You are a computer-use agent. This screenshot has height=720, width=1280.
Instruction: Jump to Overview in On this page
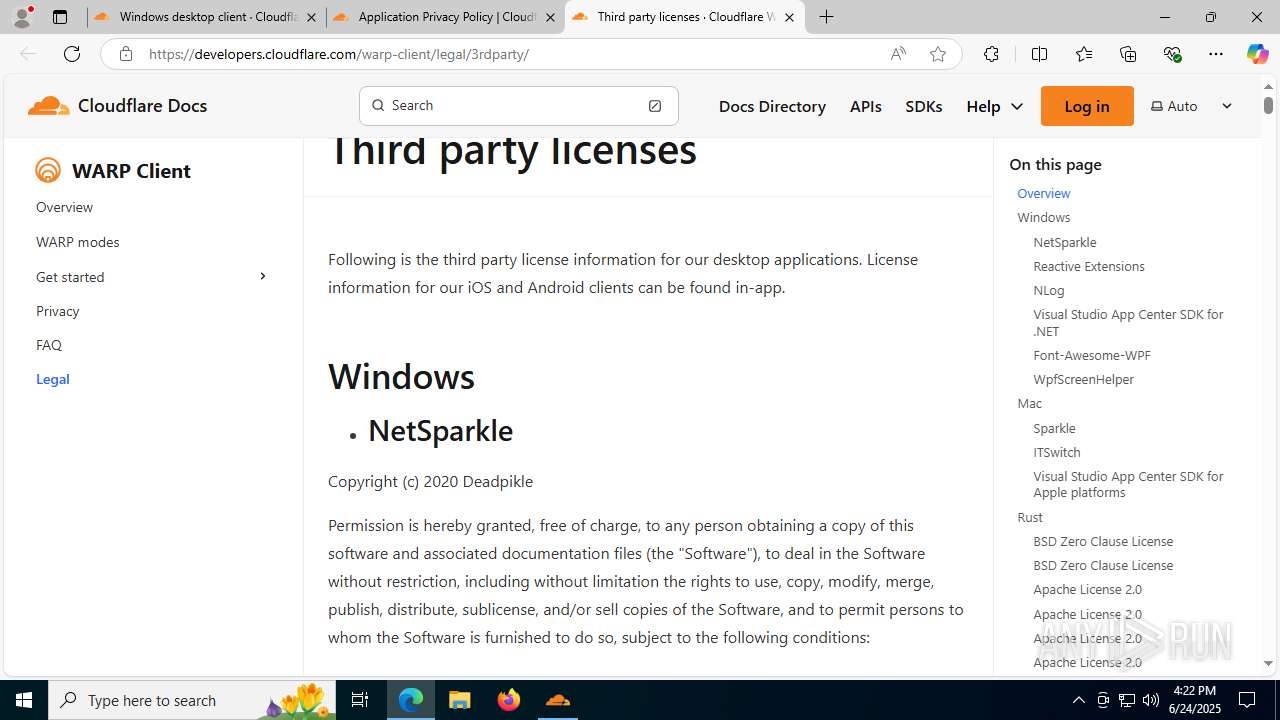tap(1043, 193)
